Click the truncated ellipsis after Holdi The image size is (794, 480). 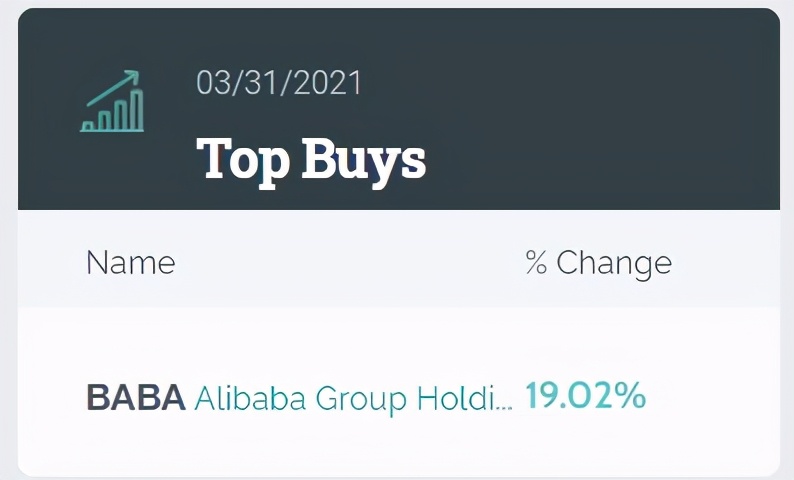pos(505,407)
